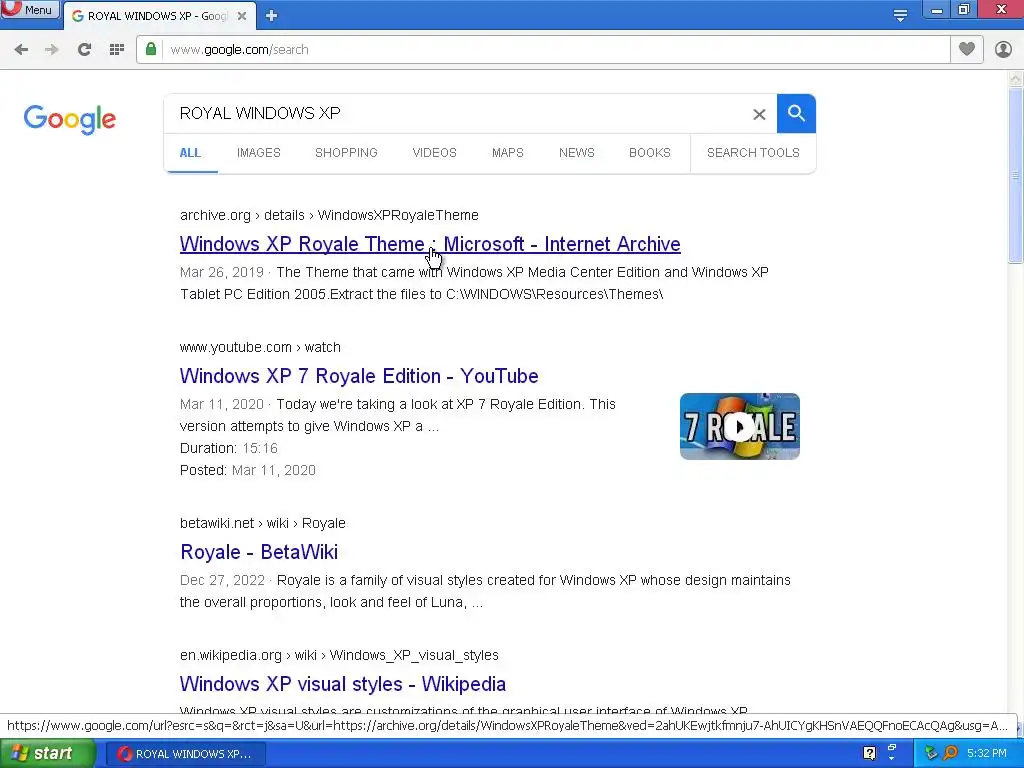
Task: Clear the search query with X
Action: [759, 114]
